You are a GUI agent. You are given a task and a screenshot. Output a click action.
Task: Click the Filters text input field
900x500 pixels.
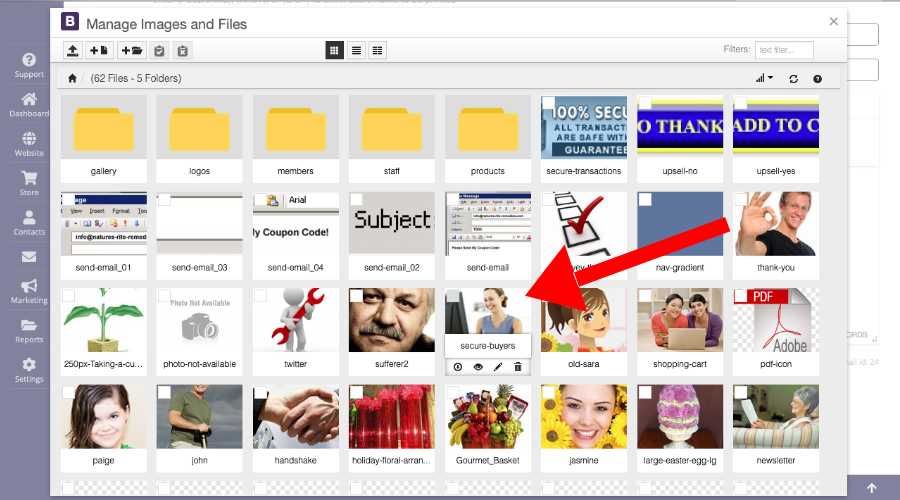click(784, 50)
